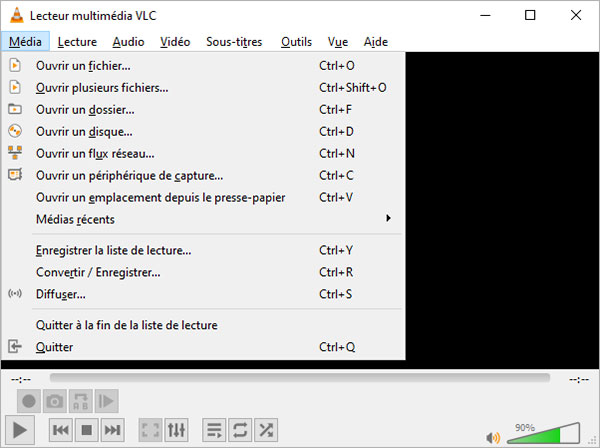
Task: Click remaining time label on right
Action: click(x=579, y=379)
